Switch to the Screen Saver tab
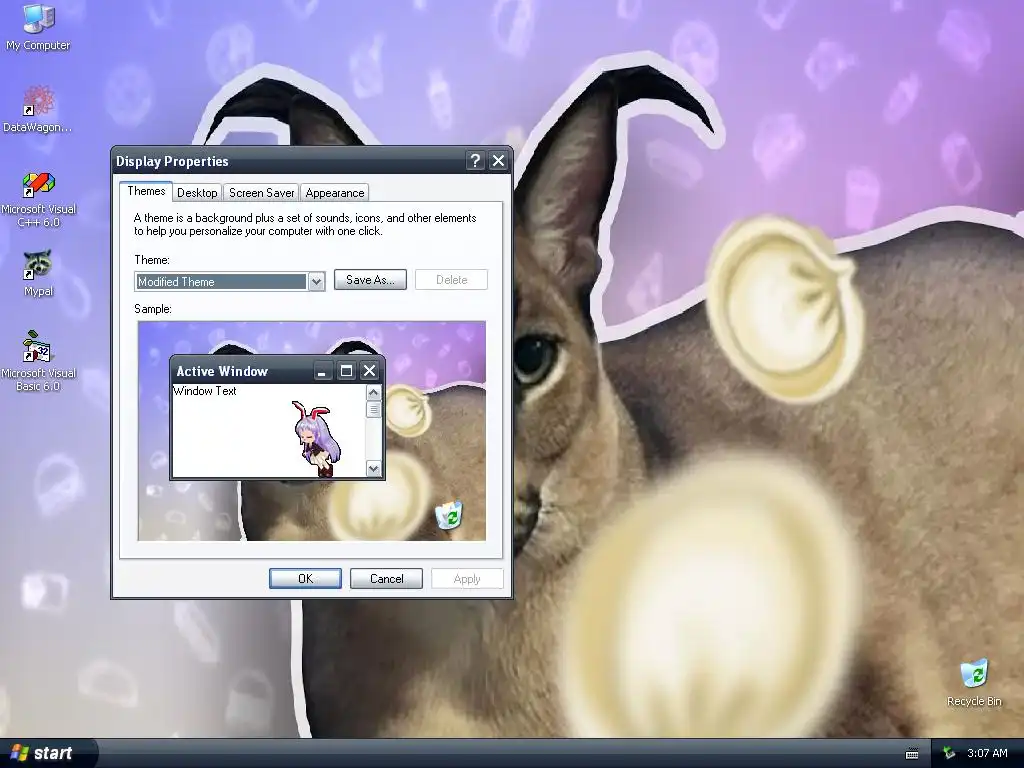1024x768 pixels. click(x=261, y=193)
